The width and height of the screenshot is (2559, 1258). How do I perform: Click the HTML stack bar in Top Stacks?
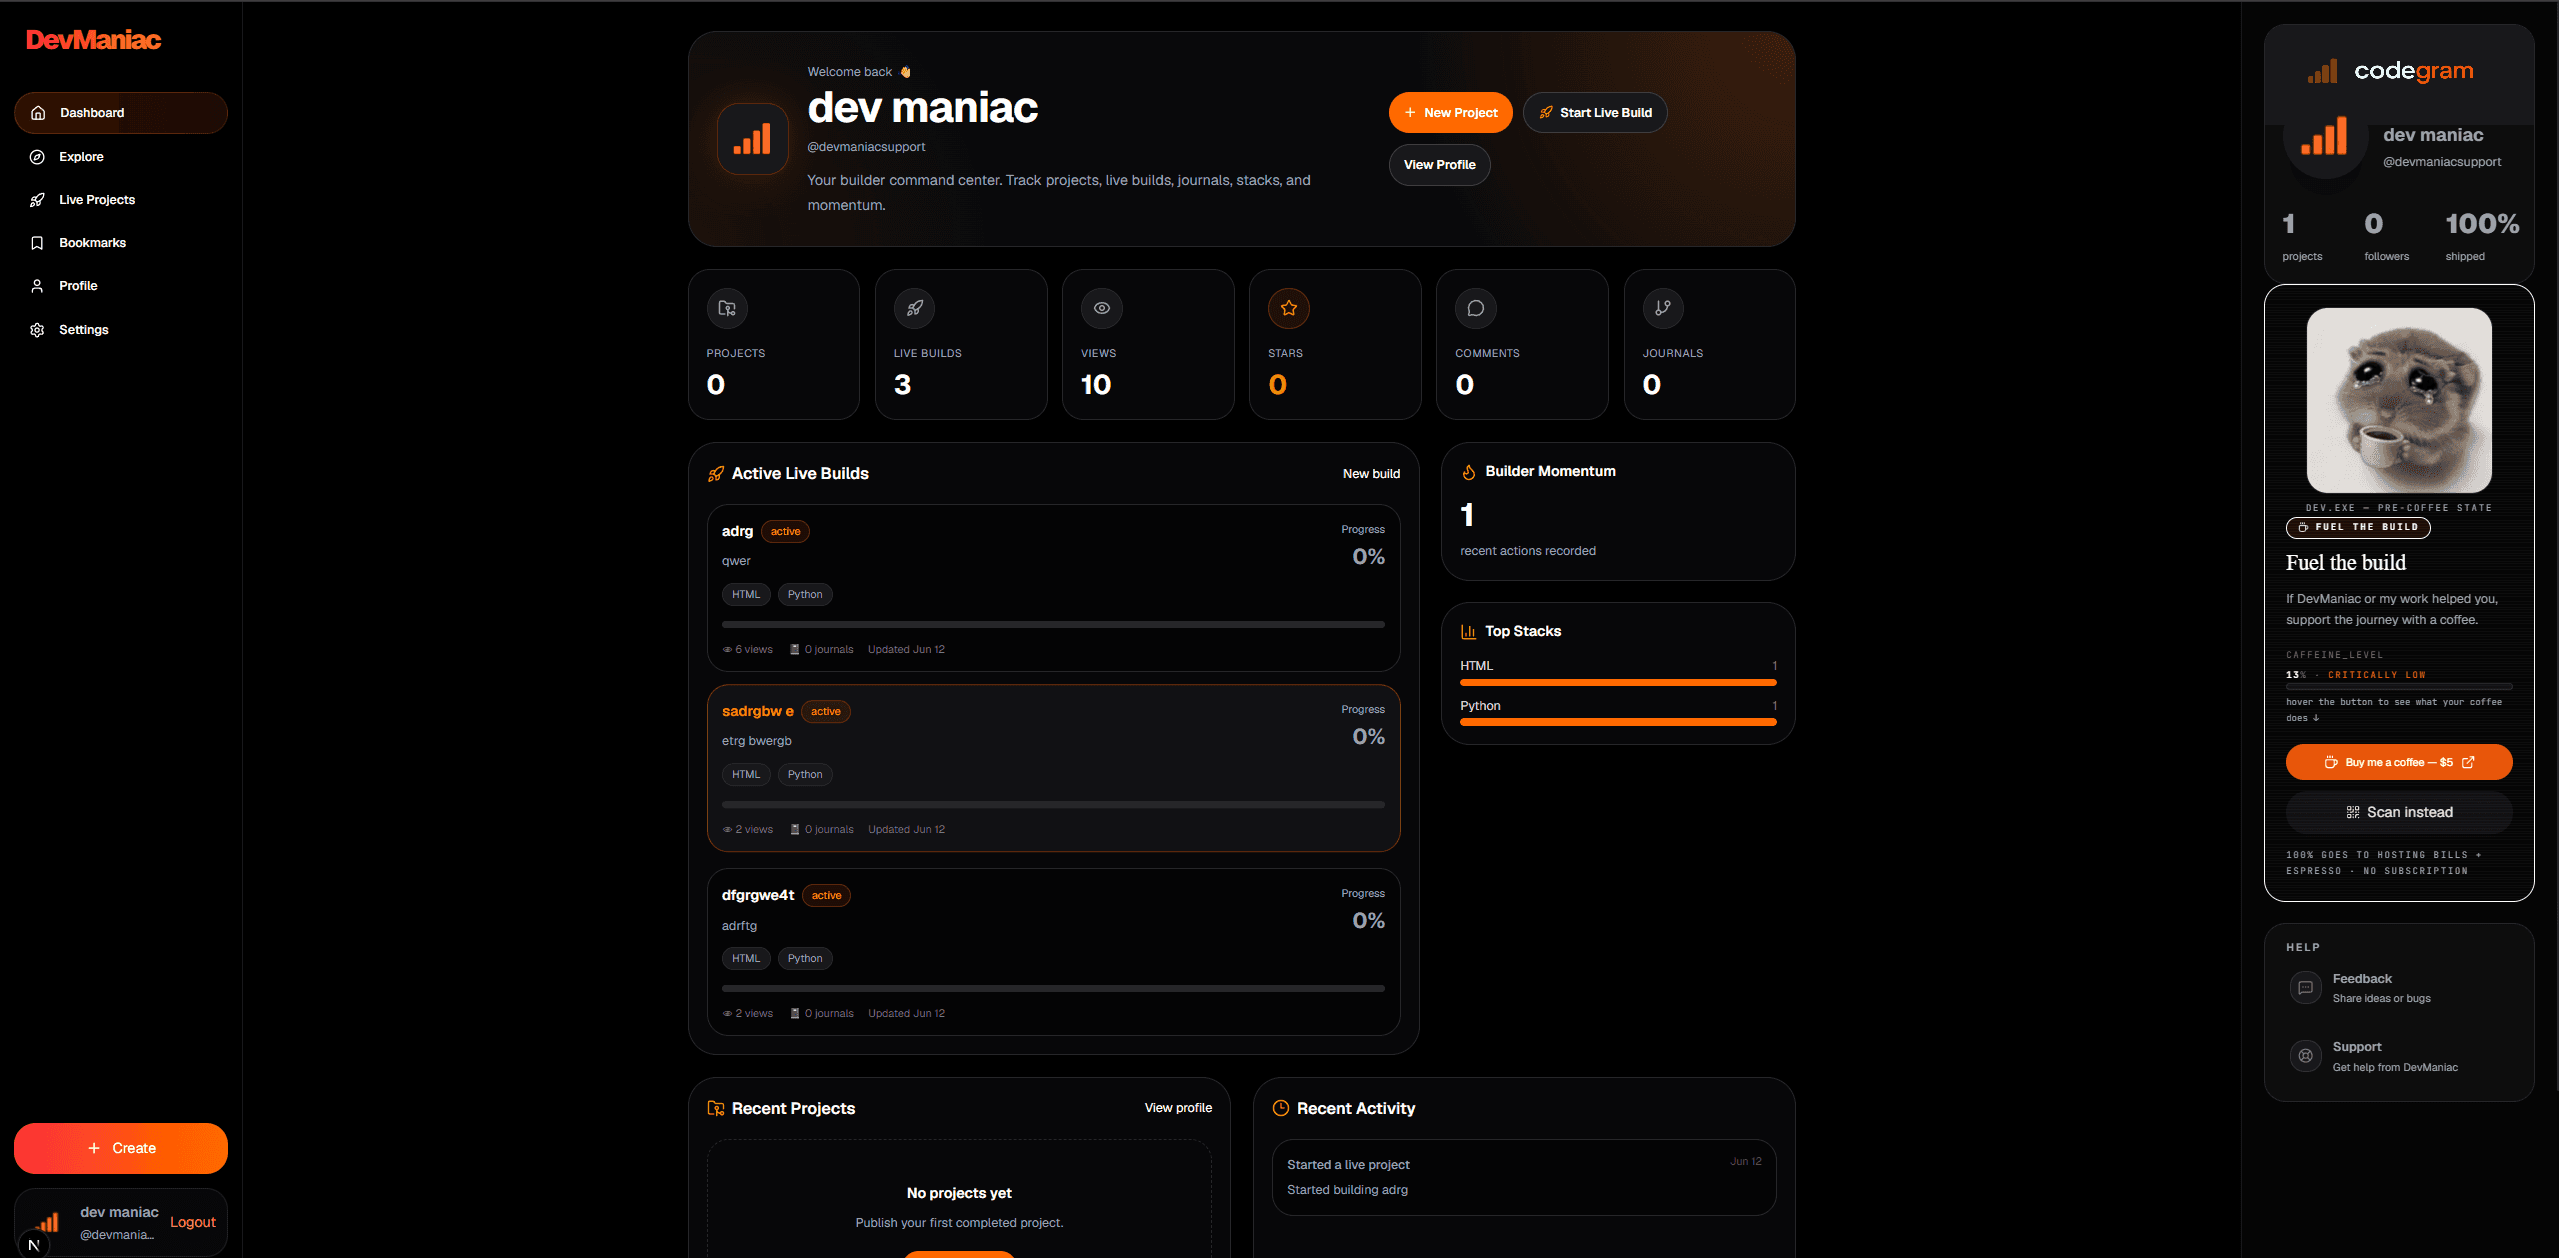click(x=1618, y=683)
